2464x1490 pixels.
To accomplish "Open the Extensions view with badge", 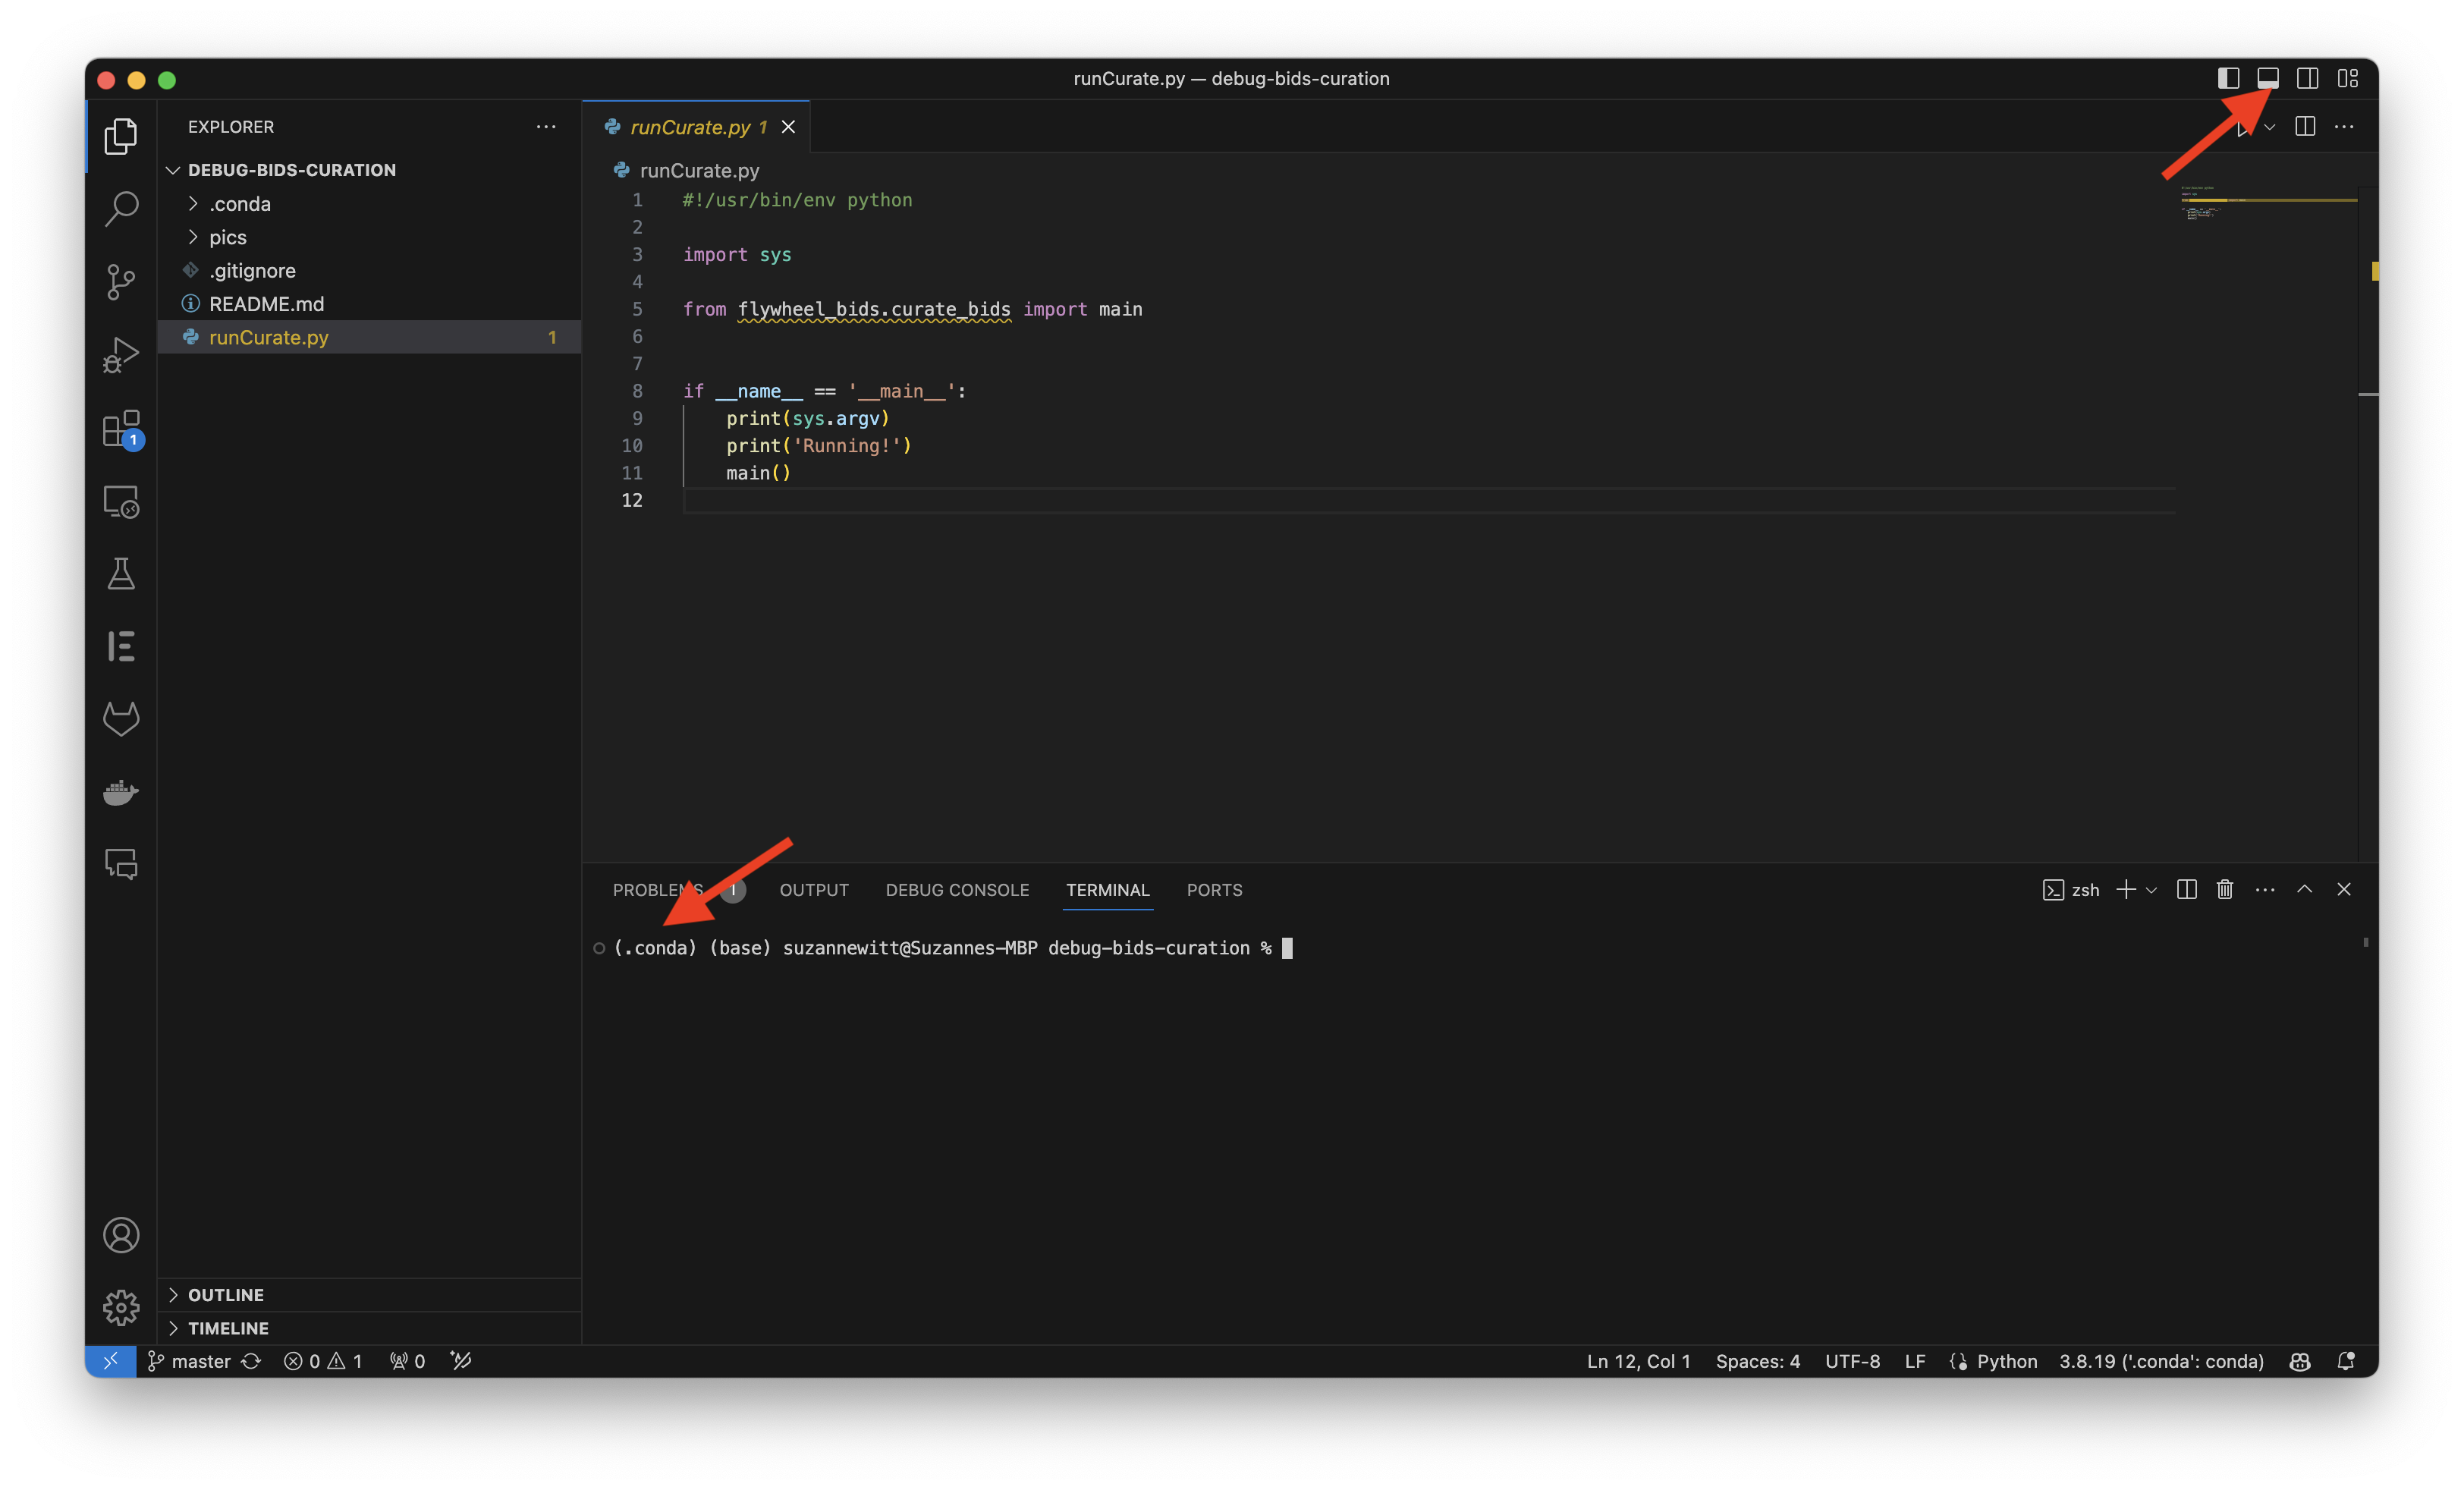I will click(122, 429).
